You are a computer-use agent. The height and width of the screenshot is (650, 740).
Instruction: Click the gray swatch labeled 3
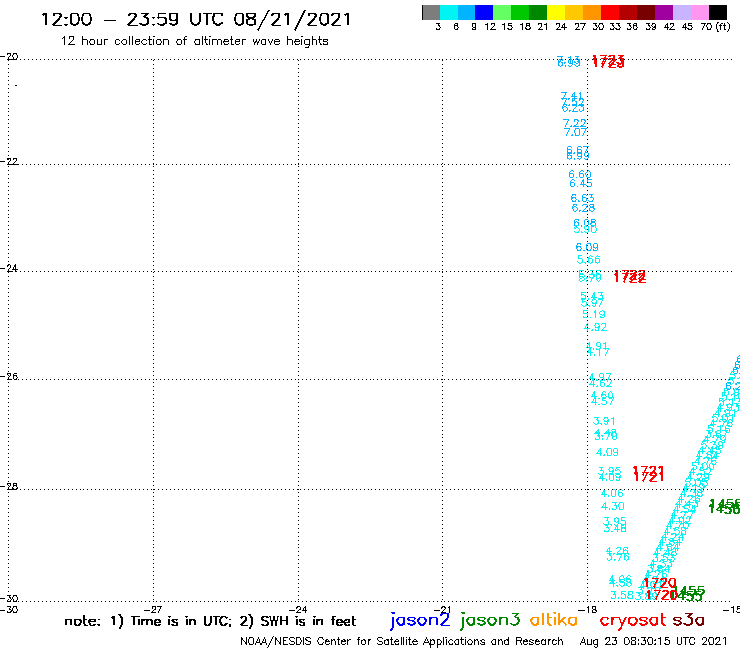coord(431,12)
